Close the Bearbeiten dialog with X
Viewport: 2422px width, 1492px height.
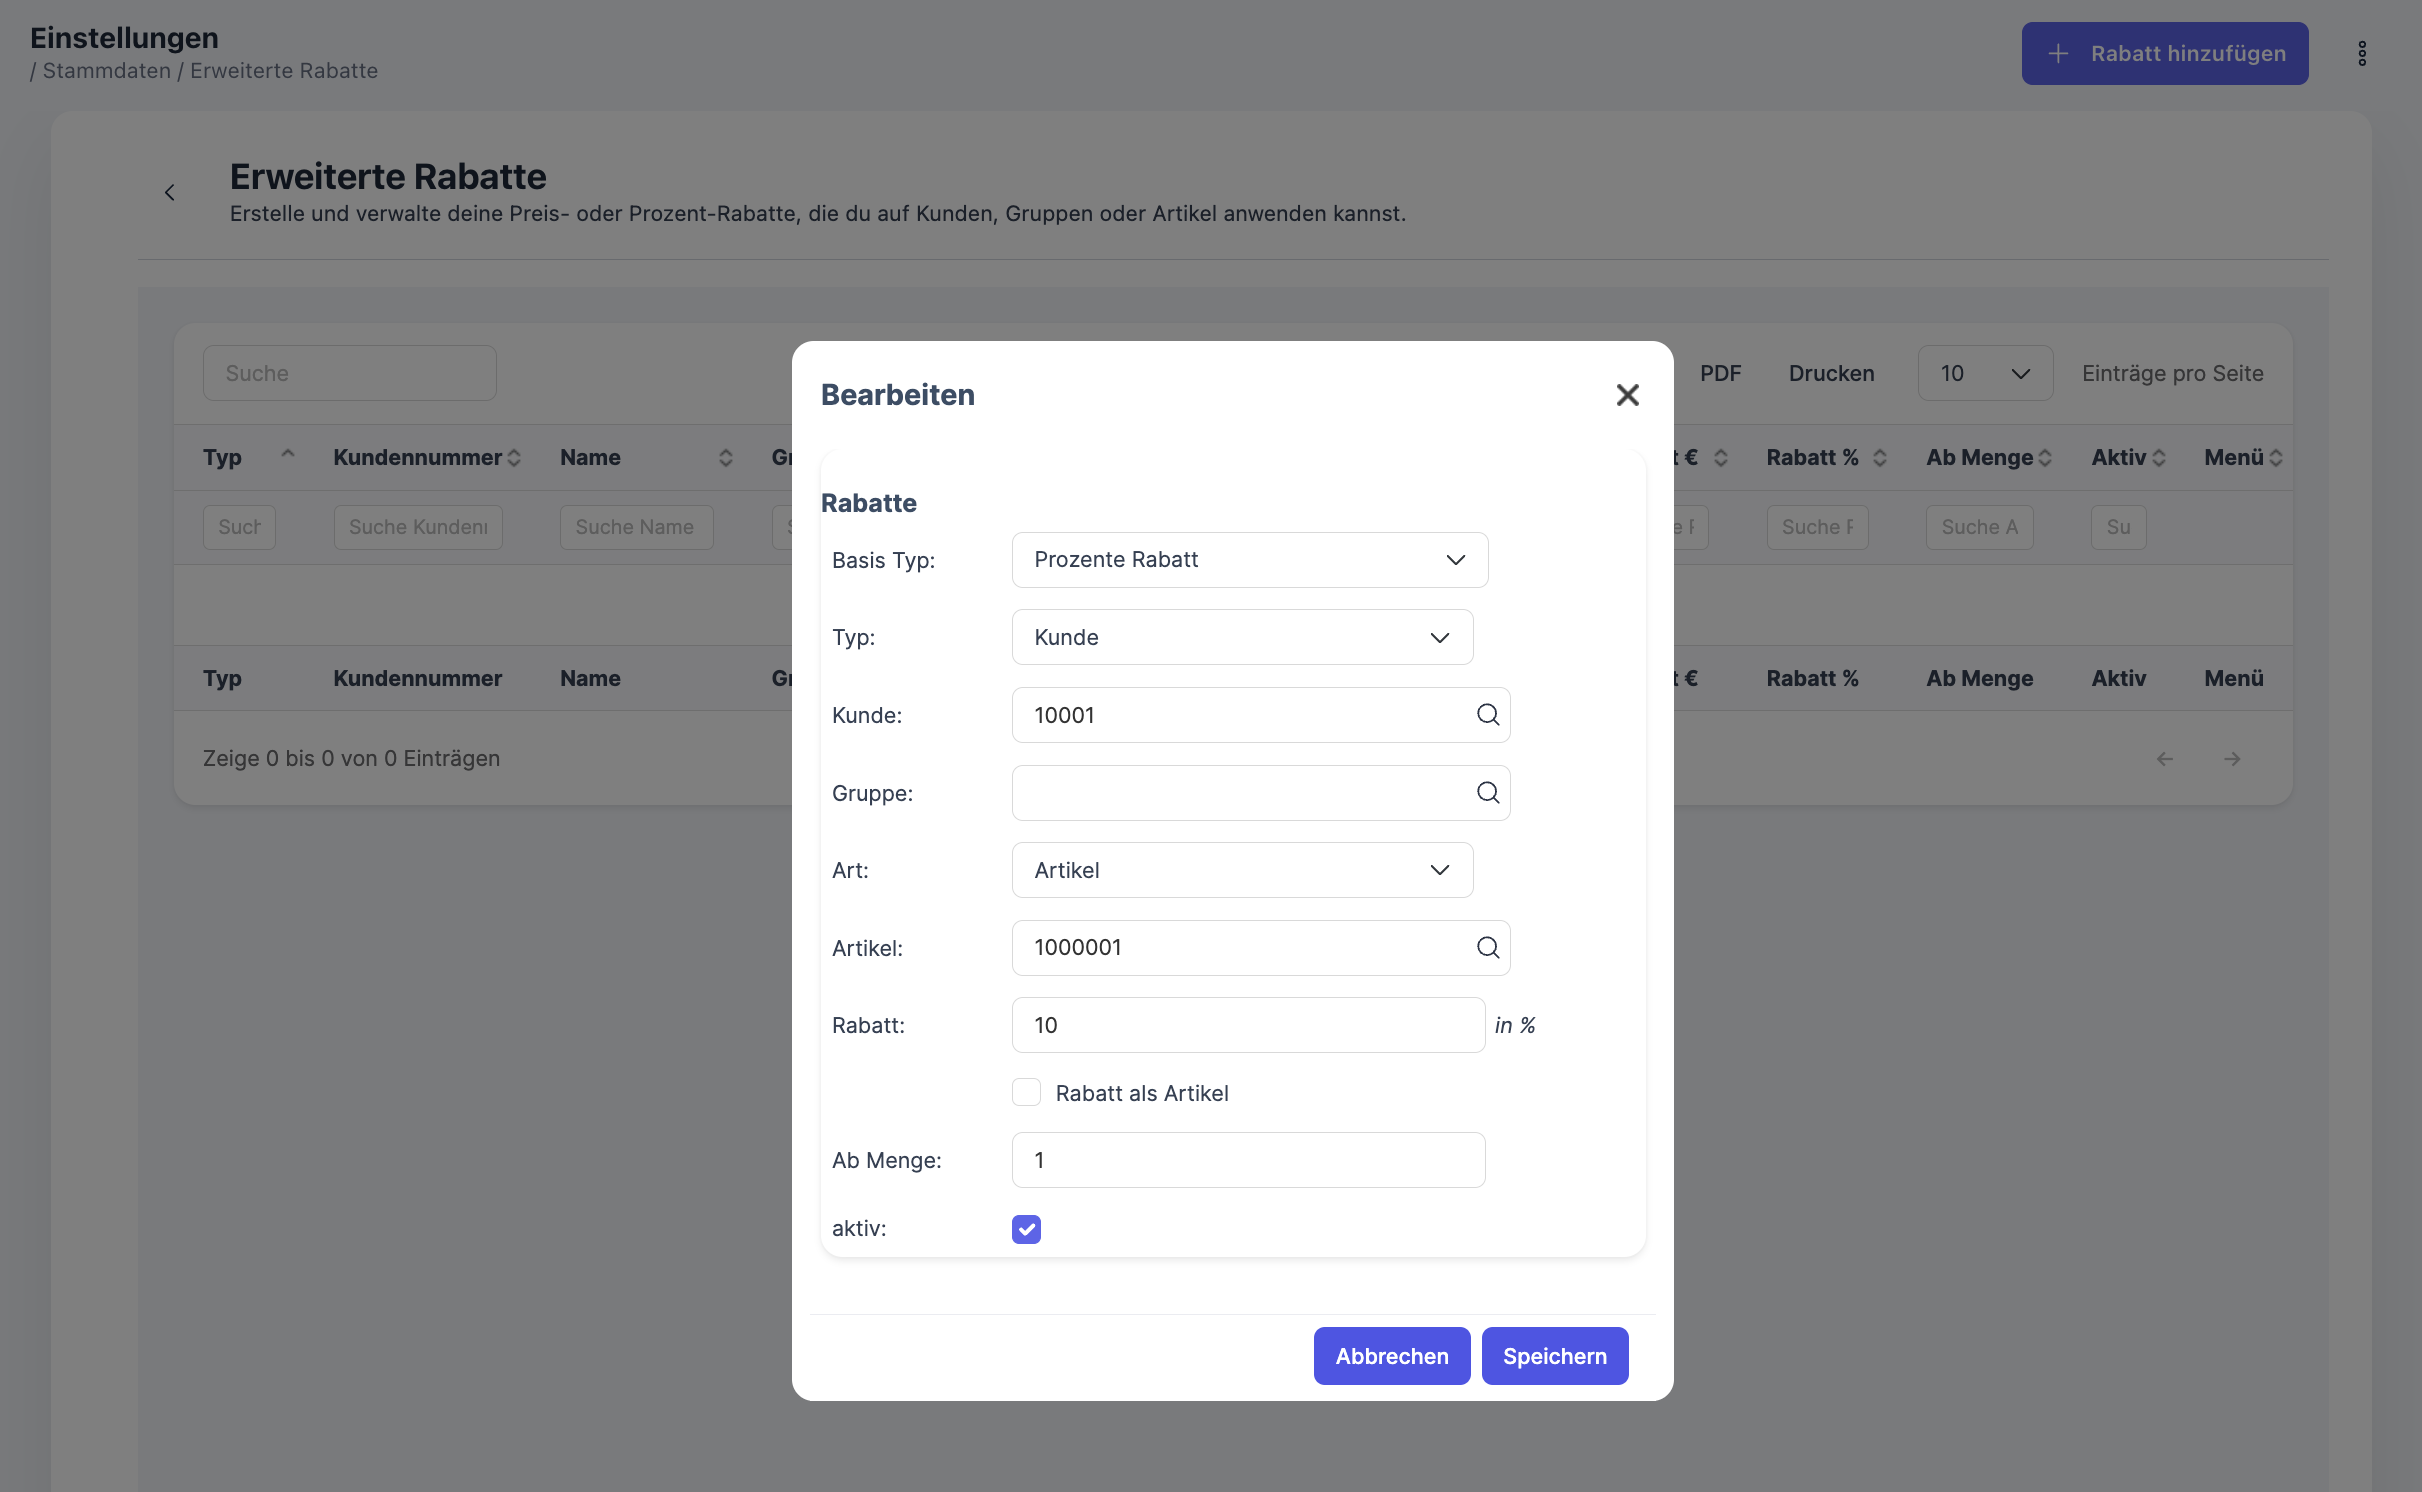tap(1627, 395)
